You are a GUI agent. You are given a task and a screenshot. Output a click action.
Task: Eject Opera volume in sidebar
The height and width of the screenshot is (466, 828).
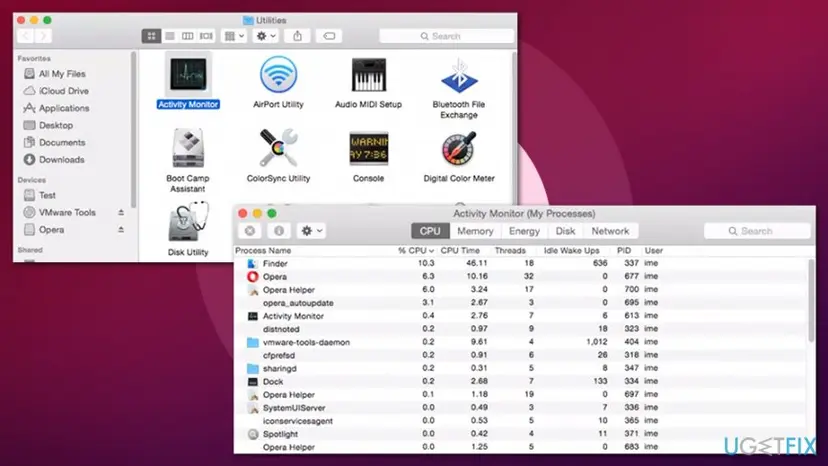click(x=121, y=229)
